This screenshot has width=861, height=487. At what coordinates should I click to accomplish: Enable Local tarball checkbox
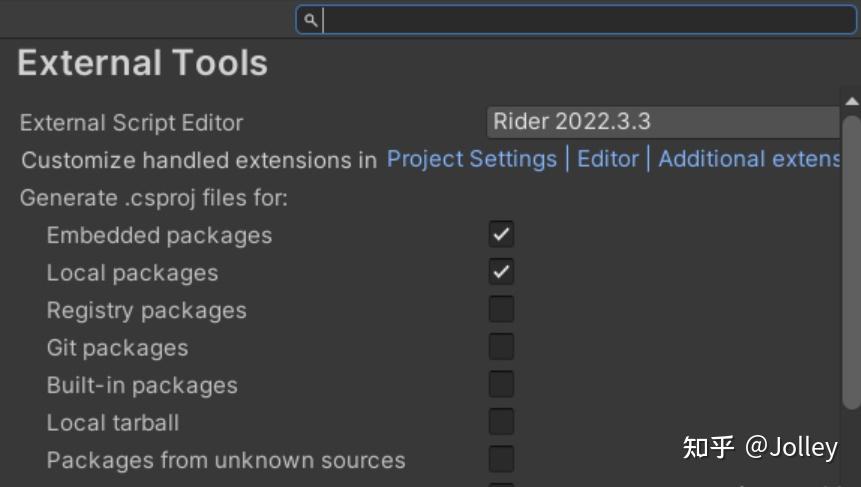pyautogui.click(x=501, y=421)
